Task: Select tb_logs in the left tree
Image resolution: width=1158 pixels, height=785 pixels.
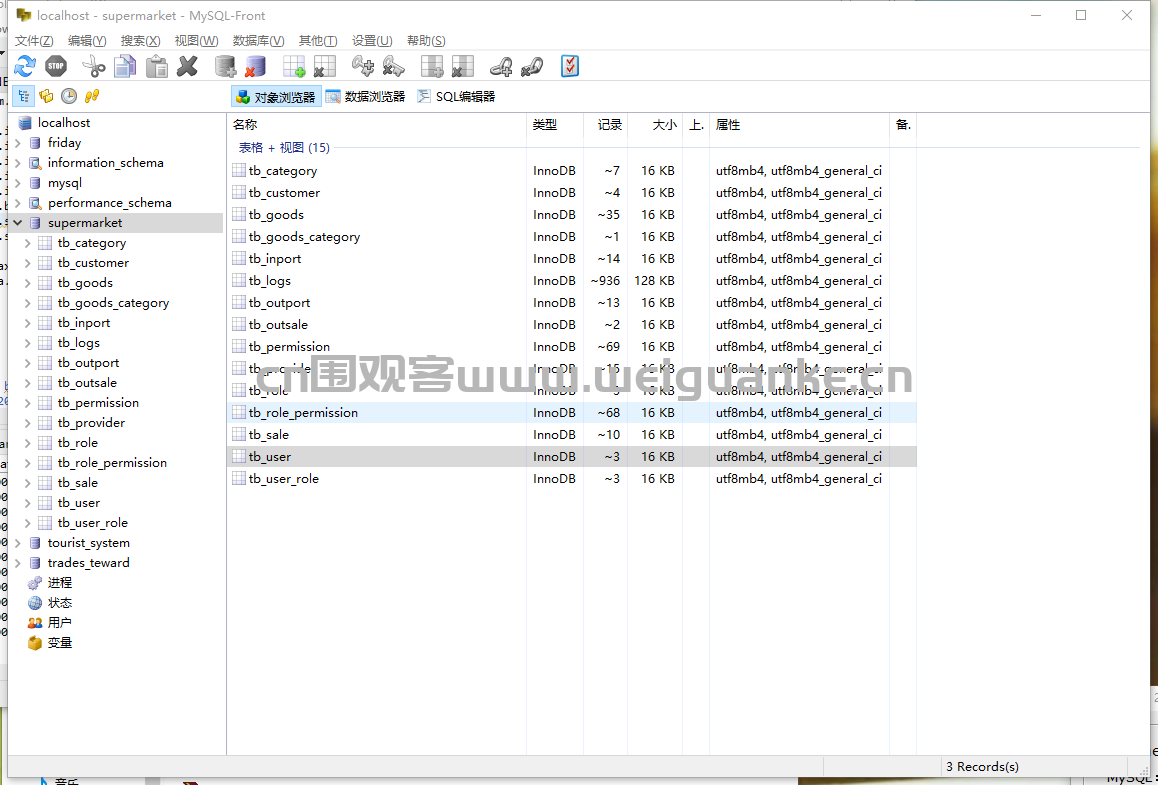Action: pyautogui.click(x=78, y=343)
